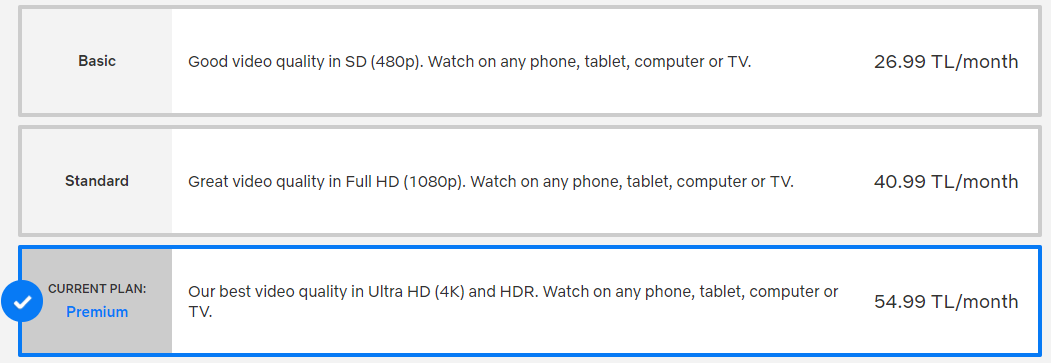The height and width of the screenshot is (363, 1051).
Task: Click the blue checkmark icon beside Premium
Action: coord(22,302)
